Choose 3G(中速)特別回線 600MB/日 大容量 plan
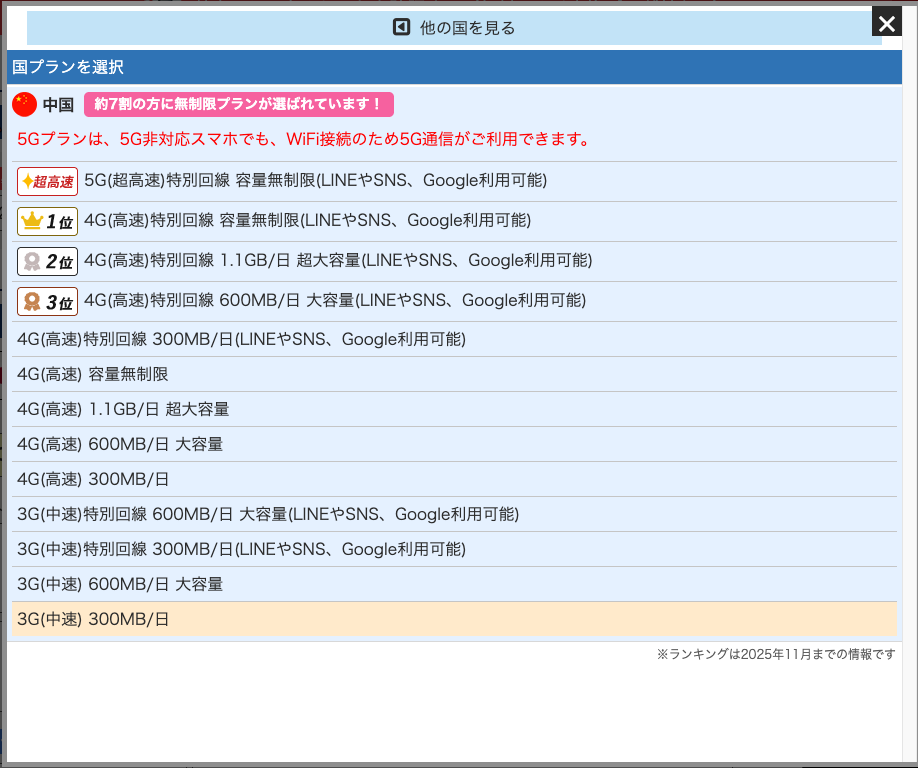This screenshot has height=768, width=918. point(268,514)
